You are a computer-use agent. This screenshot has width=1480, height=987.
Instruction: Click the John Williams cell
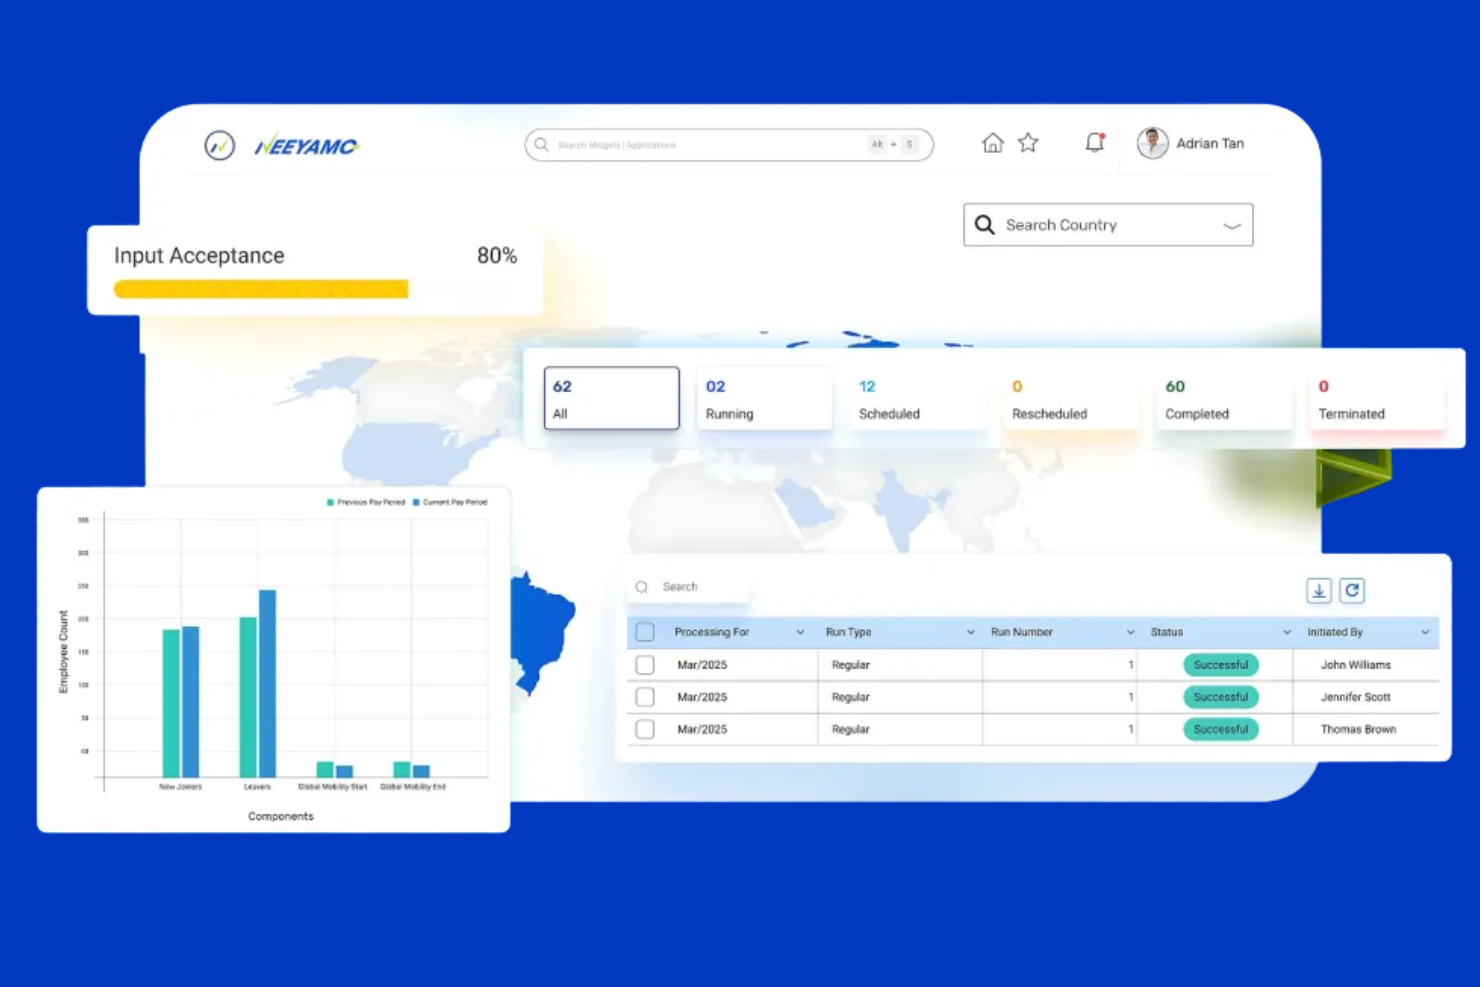(x=1356, y=665)
